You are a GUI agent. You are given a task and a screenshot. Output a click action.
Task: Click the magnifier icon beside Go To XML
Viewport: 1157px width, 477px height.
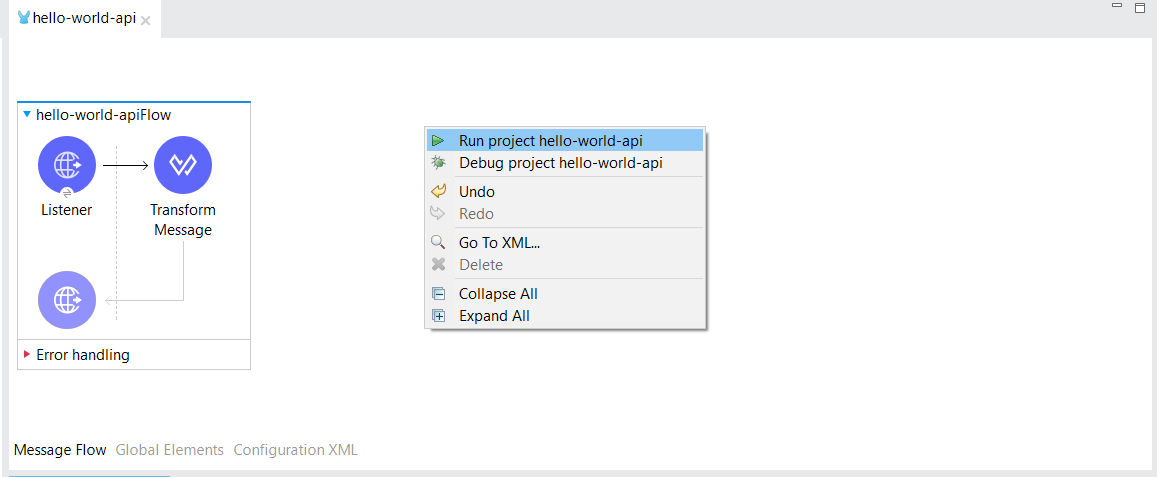(x=438, y=242)
